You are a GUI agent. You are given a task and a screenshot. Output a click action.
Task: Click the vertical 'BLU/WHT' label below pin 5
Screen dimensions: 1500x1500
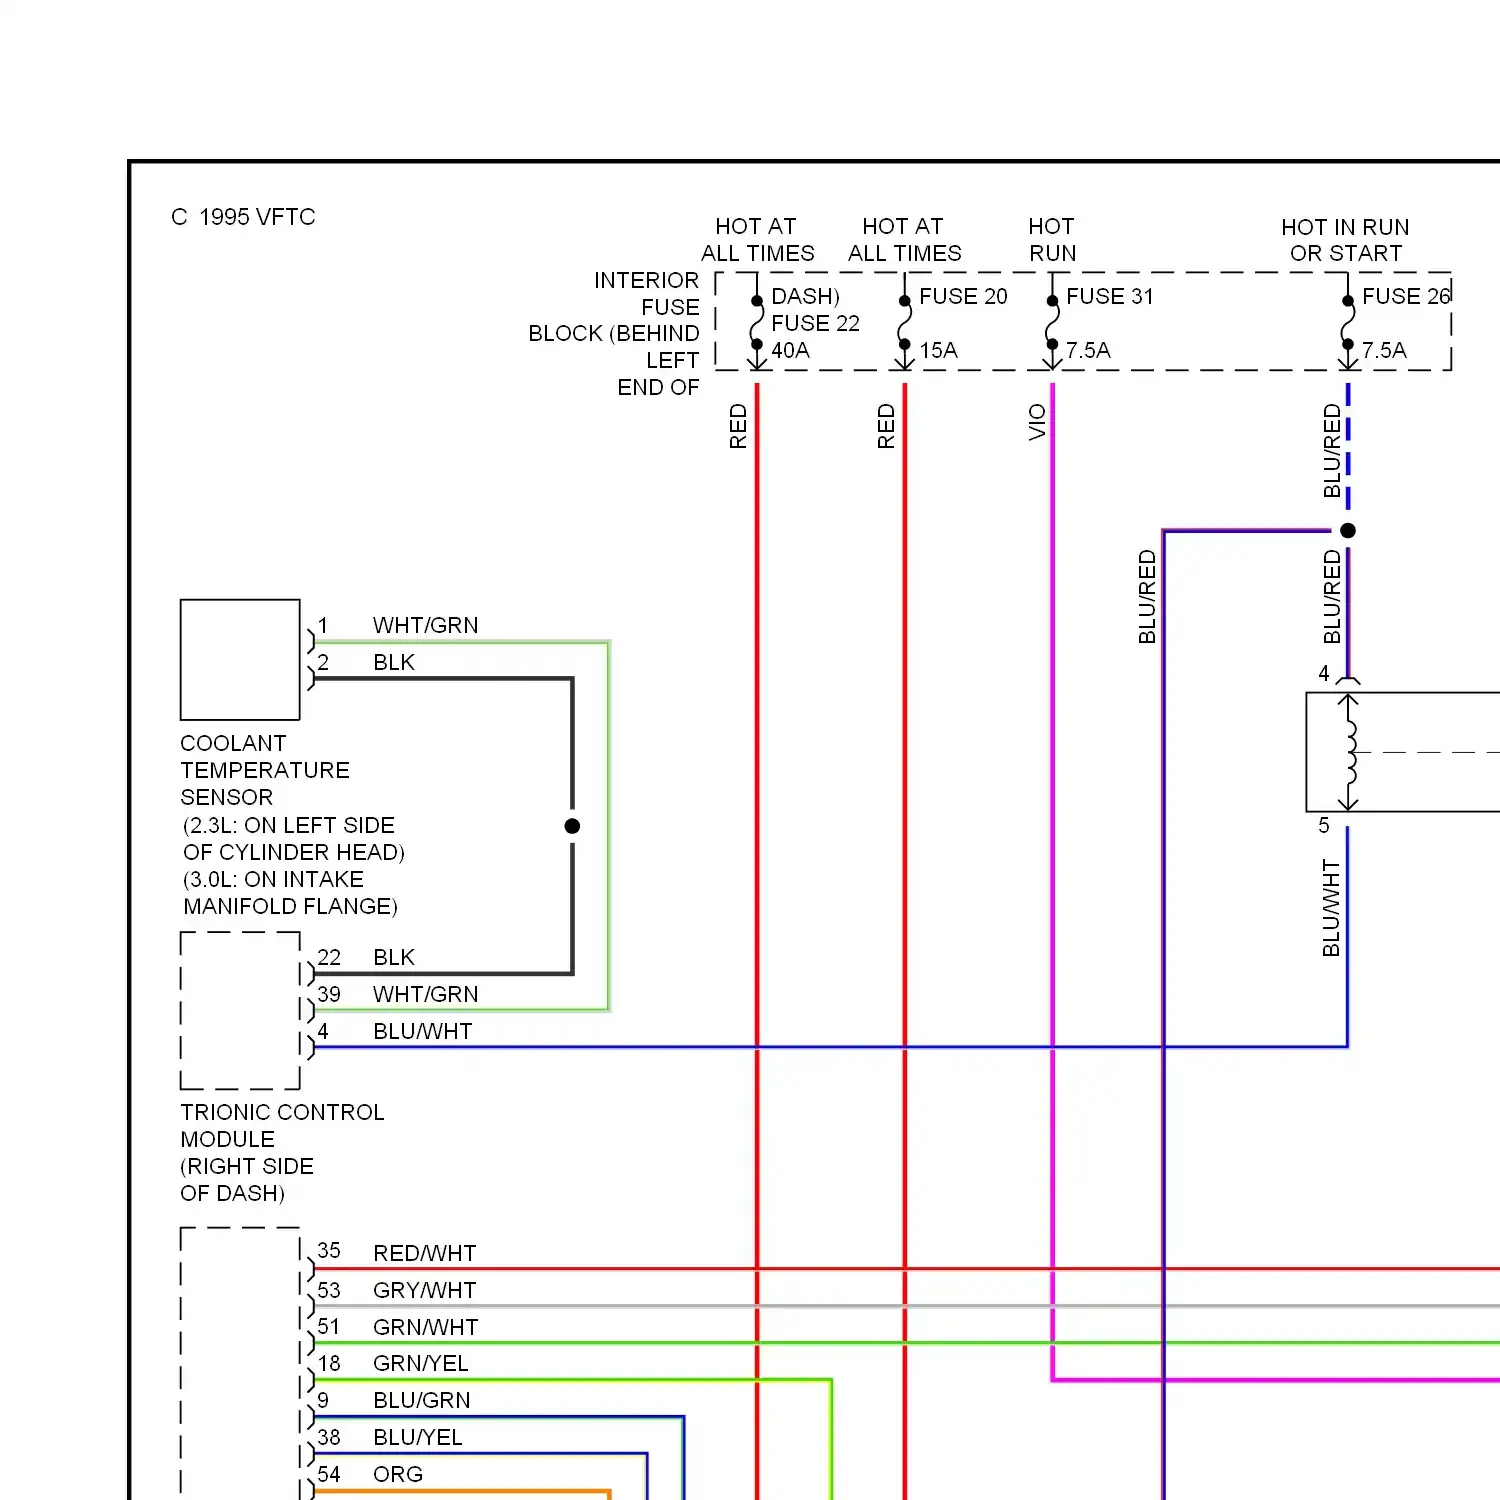[1331, 908]
